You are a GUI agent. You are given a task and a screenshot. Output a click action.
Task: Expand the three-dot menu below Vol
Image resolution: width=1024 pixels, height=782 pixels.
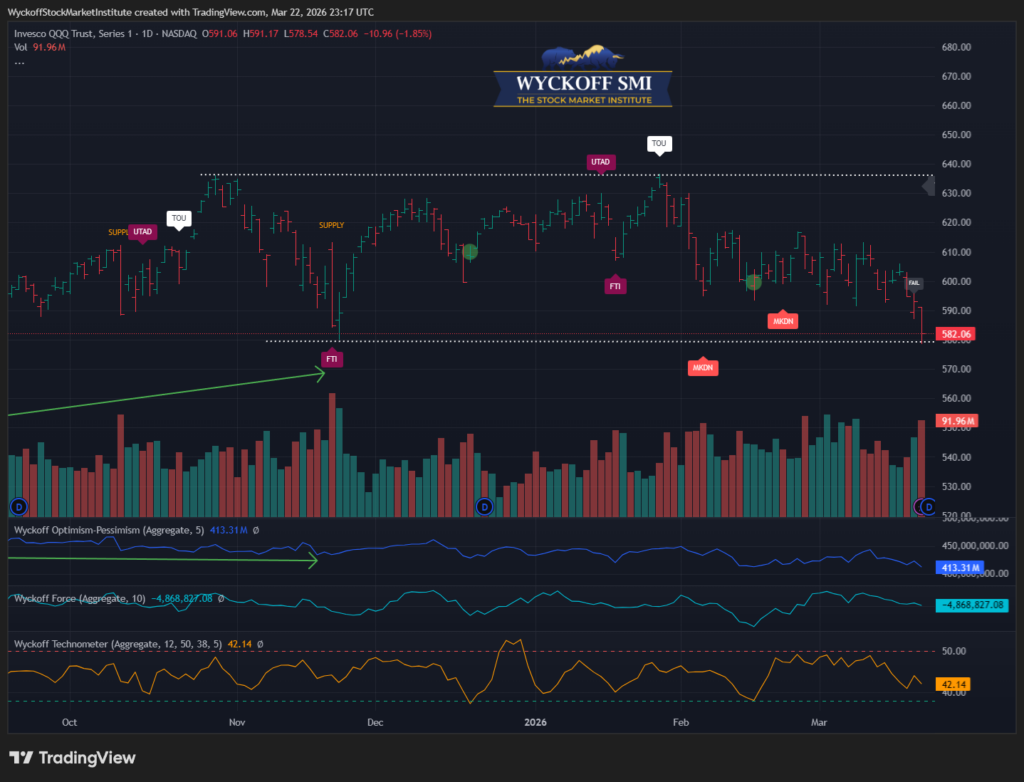click(x=20, y=62)
